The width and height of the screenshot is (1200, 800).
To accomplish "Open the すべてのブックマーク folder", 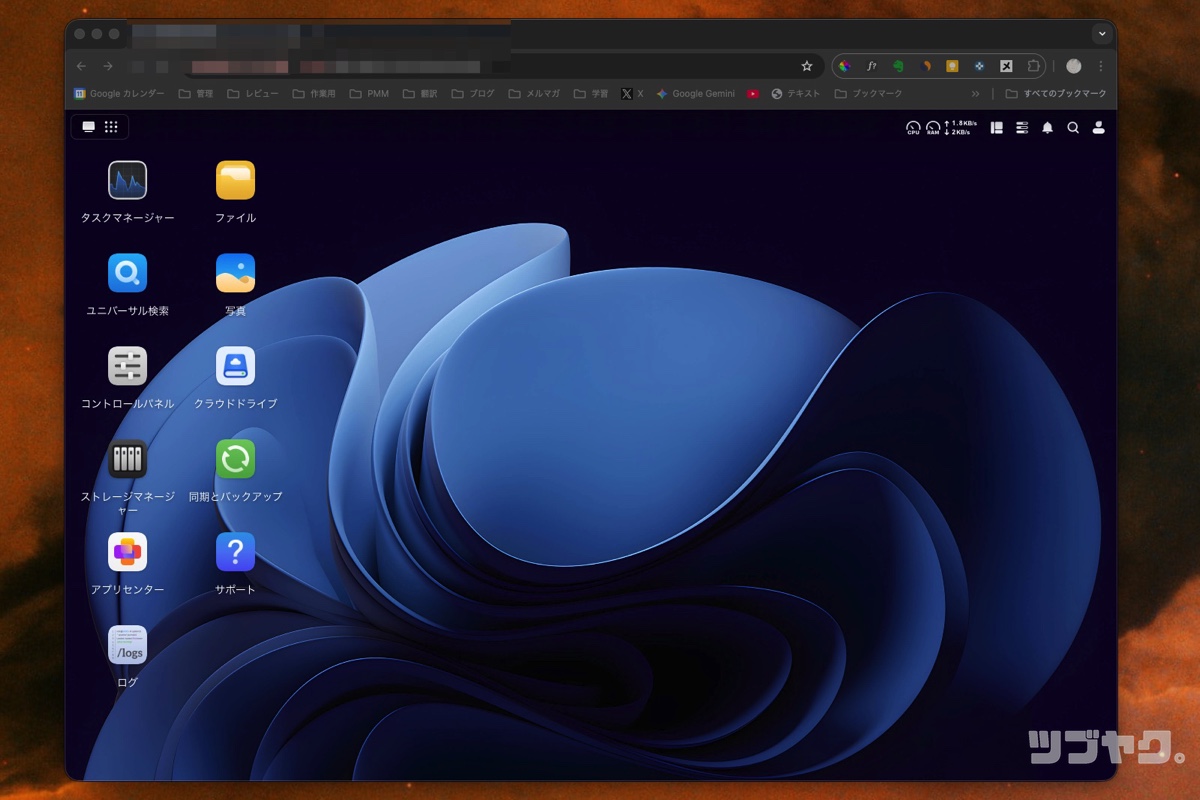I will click(1056, 94).
